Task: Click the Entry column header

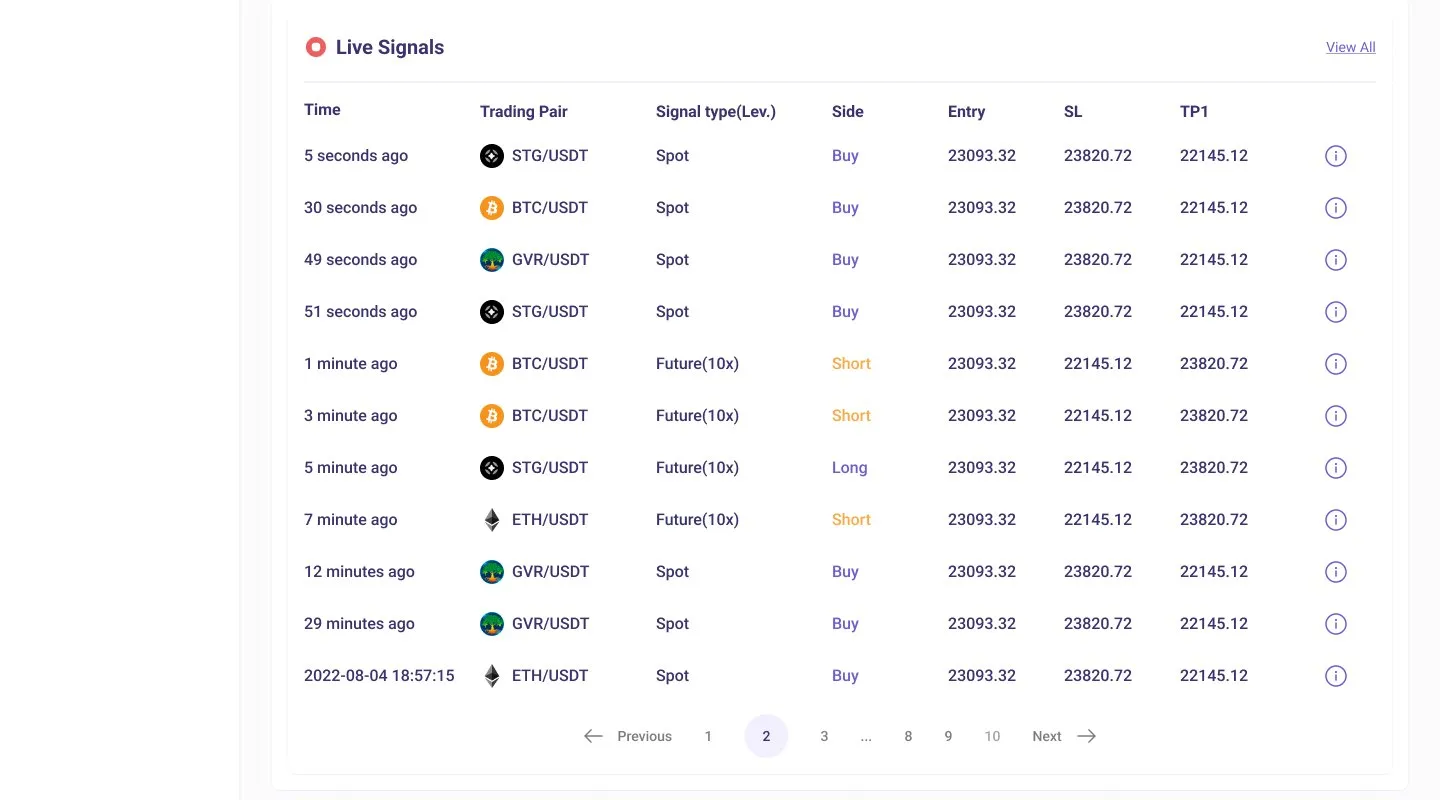Action: 966,112
